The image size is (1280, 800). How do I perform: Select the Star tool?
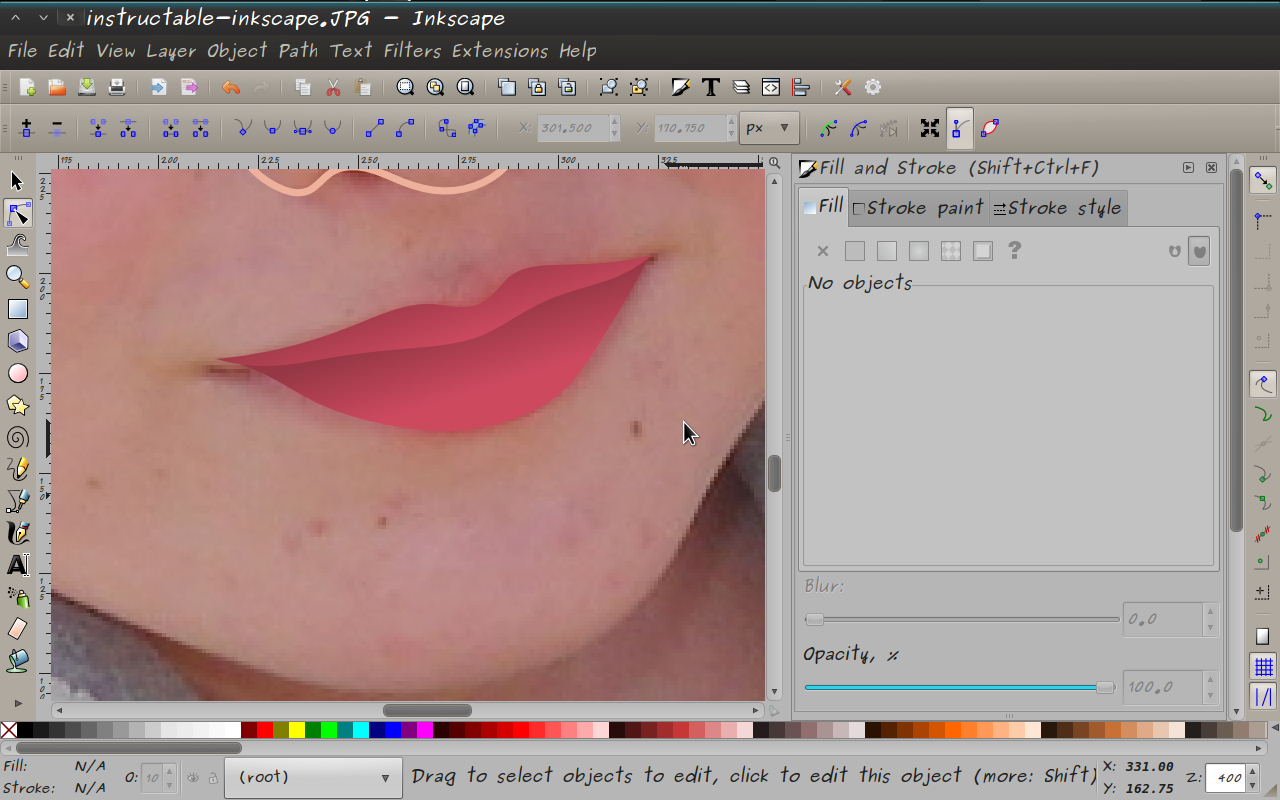(17, 405)
